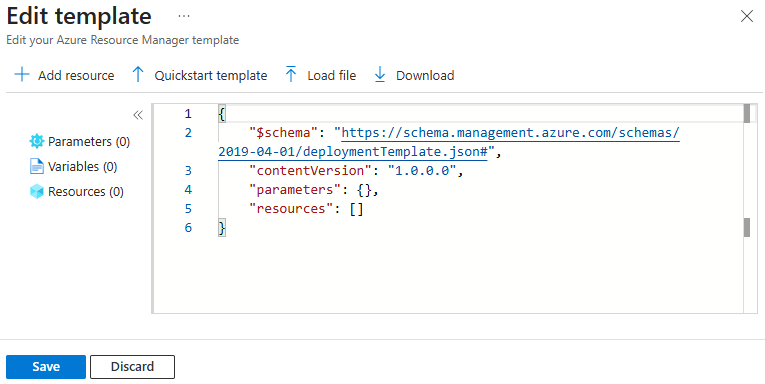
Task: Click the empty brackets after resources
Action: coord(357,209)
